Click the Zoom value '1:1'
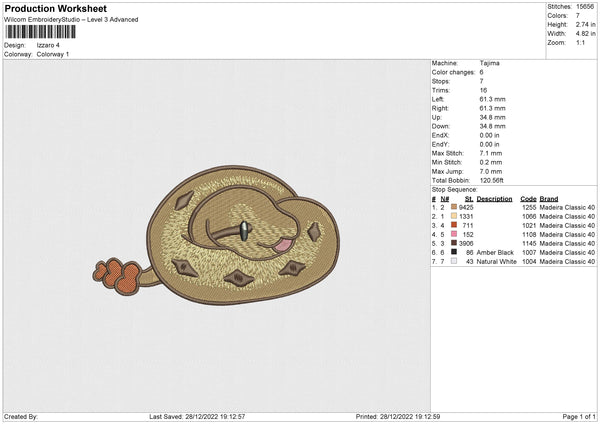This screenshot has height=424, width=600. (580, 42)
